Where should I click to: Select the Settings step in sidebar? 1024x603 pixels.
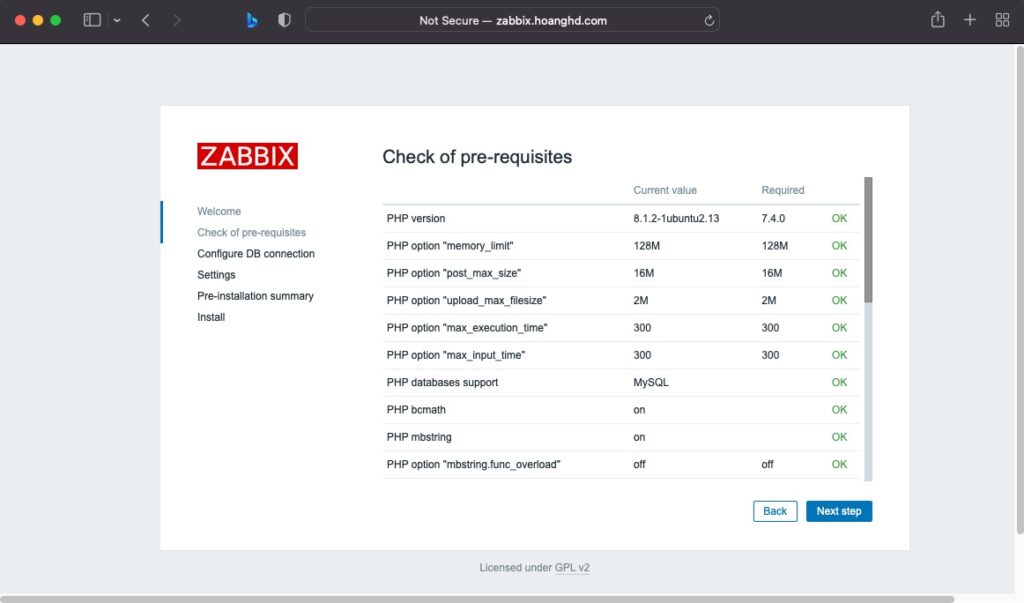216,275
